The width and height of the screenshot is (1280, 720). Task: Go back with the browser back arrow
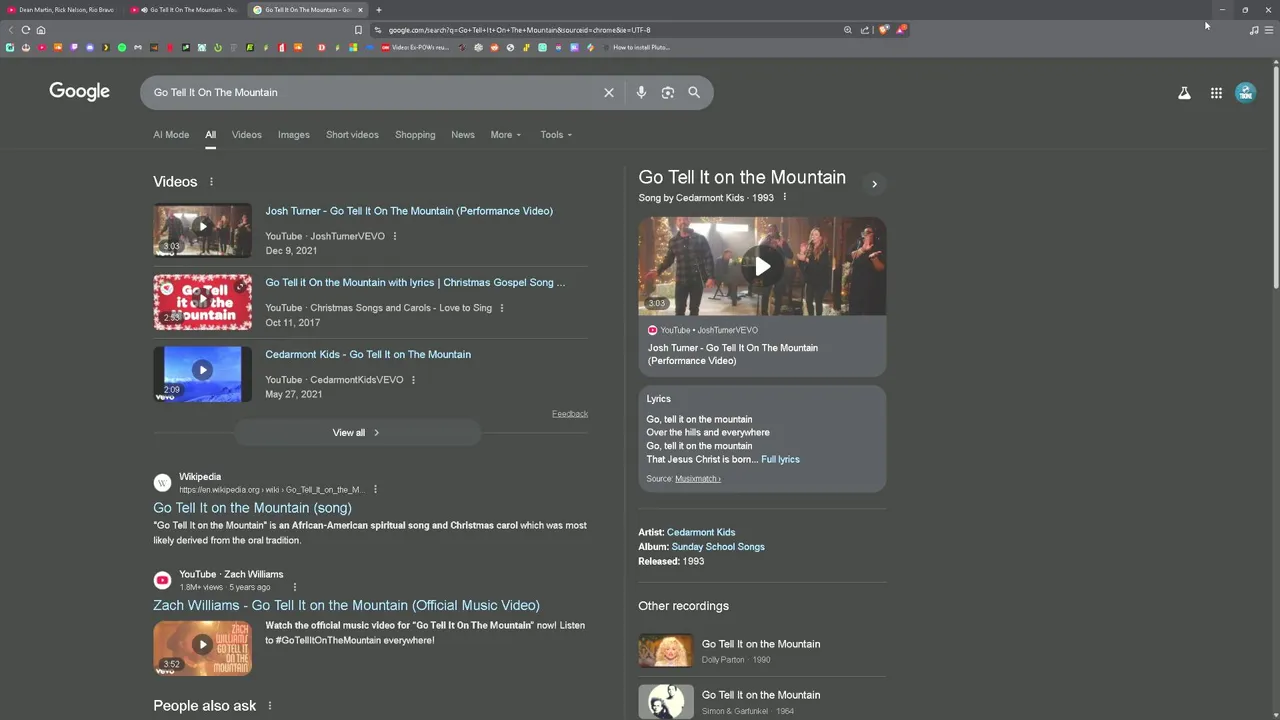coord(11,30)
